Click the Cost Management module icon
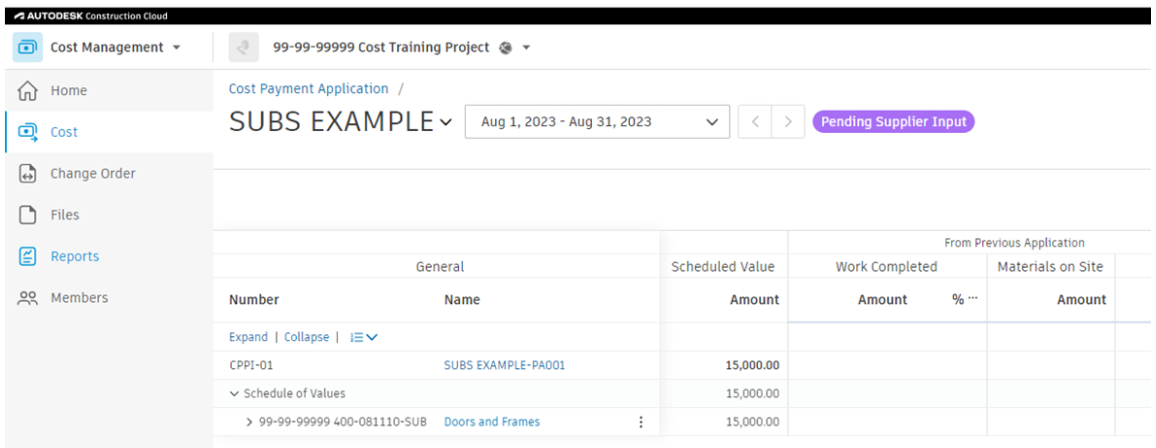Screen dimensions: 1156x448 27,47
